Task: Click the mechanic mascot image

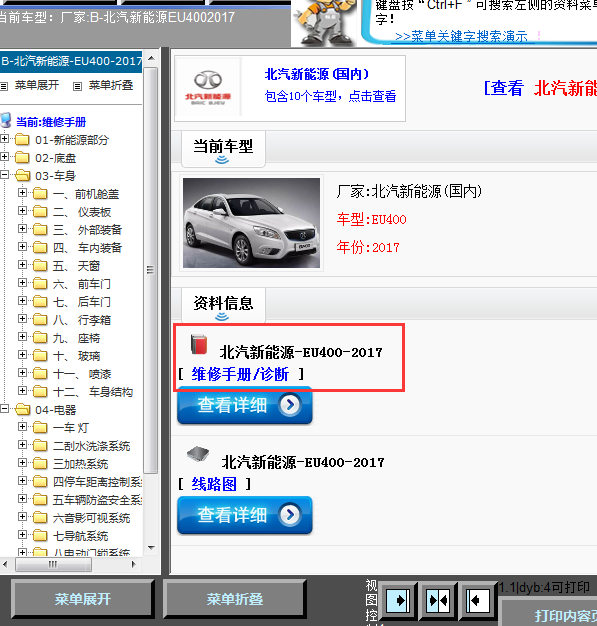Action: tap(324, 22)
